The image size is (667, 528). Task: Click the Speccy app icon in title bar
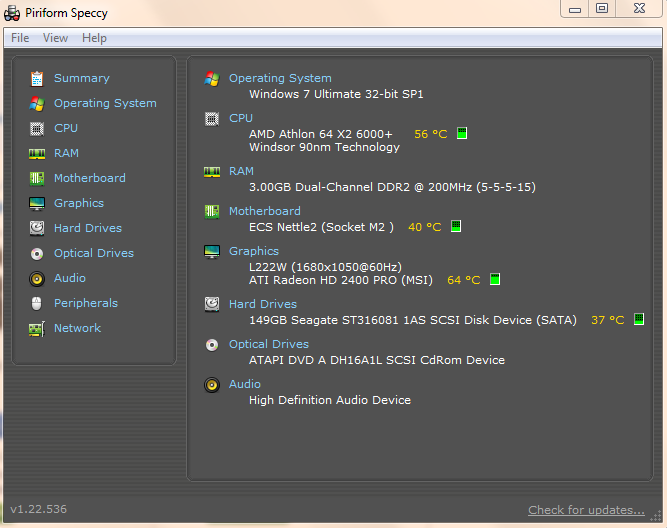(x=12, y=13)
